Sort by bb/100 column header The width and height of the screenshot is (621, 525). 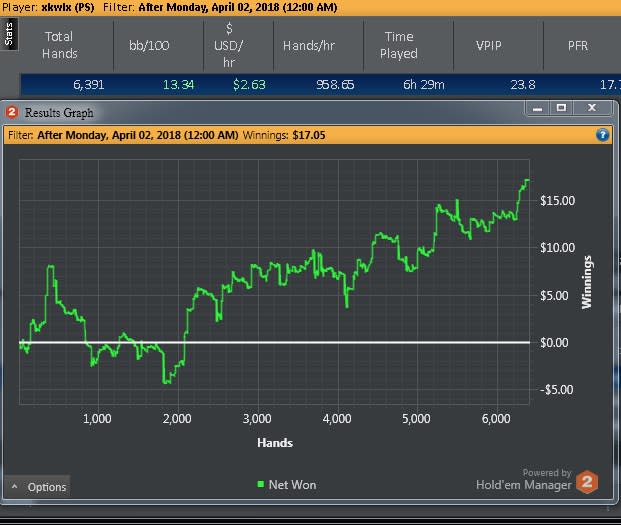click(x=149, y=46)
